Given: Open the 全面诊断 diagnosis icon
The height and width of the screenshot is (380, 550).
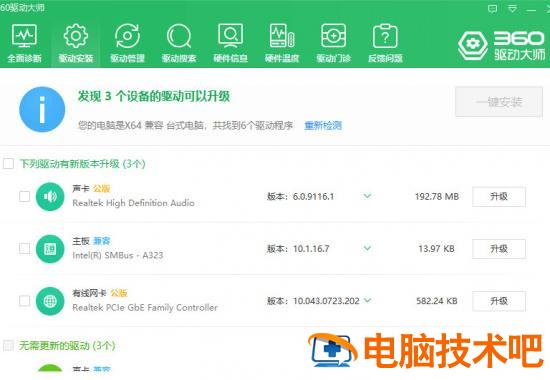Looking at the screenshot, I should pos(24,36).
